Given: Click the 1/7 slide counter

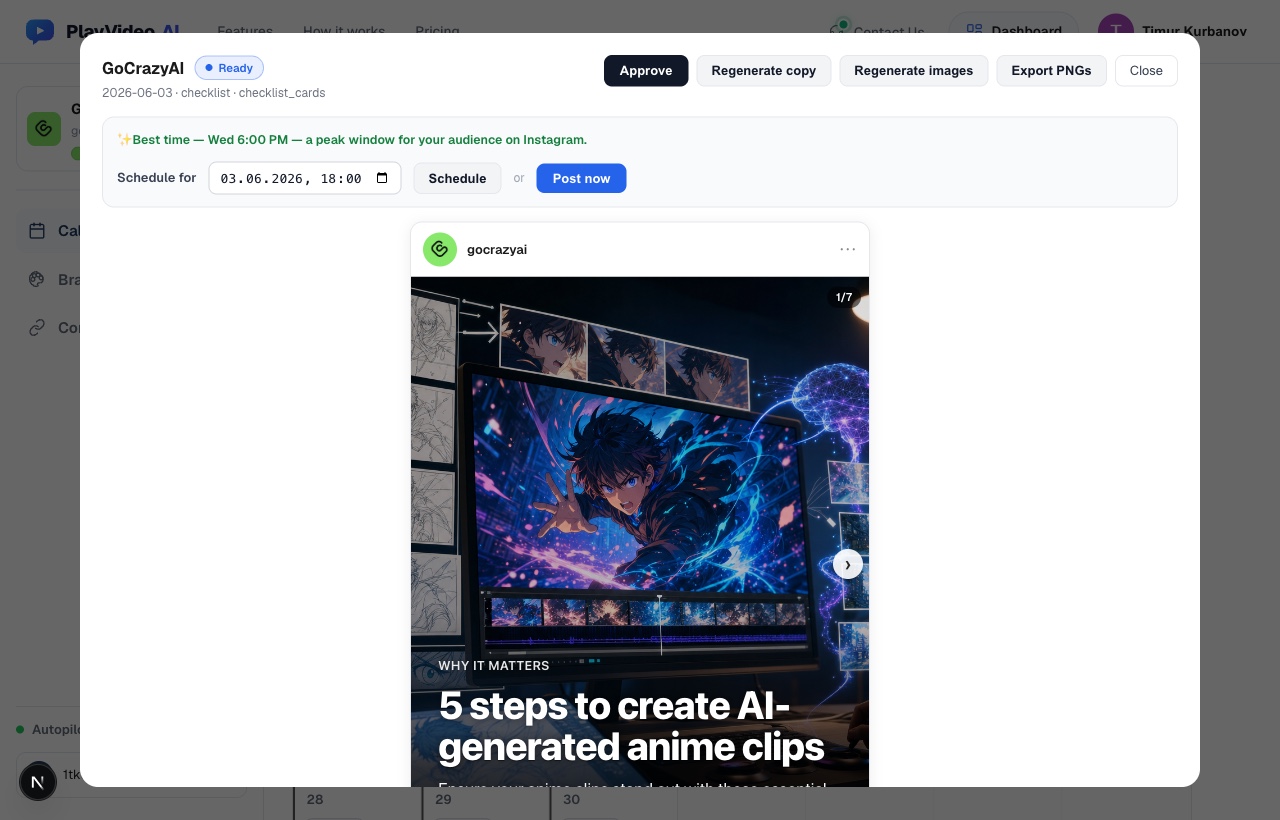Looking at the screenshot, I should click(844, 297).
